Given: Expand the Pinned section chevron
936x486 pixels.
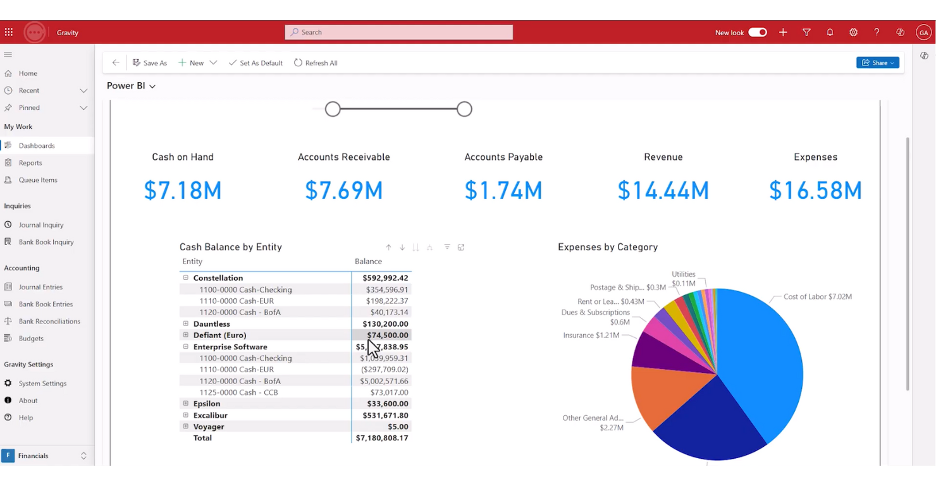Looking at the screenshot, I should click(x=84, y=108).
